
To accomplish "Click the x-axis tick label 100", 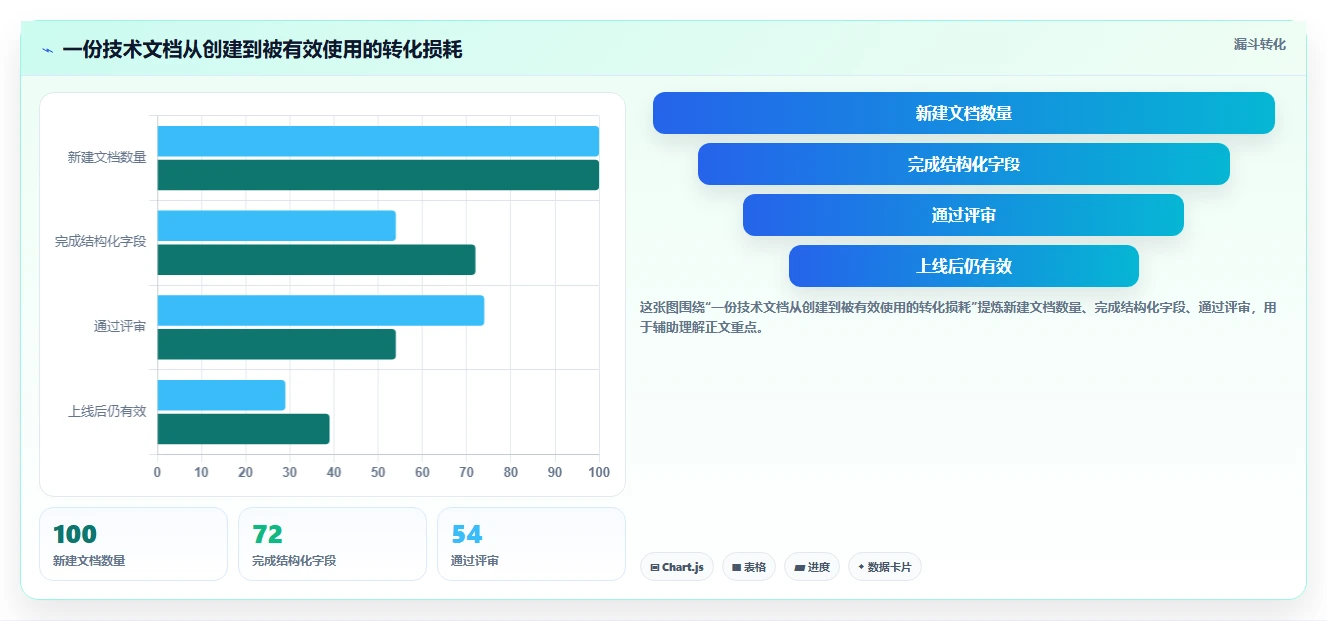I will click(x=599, y=473).
